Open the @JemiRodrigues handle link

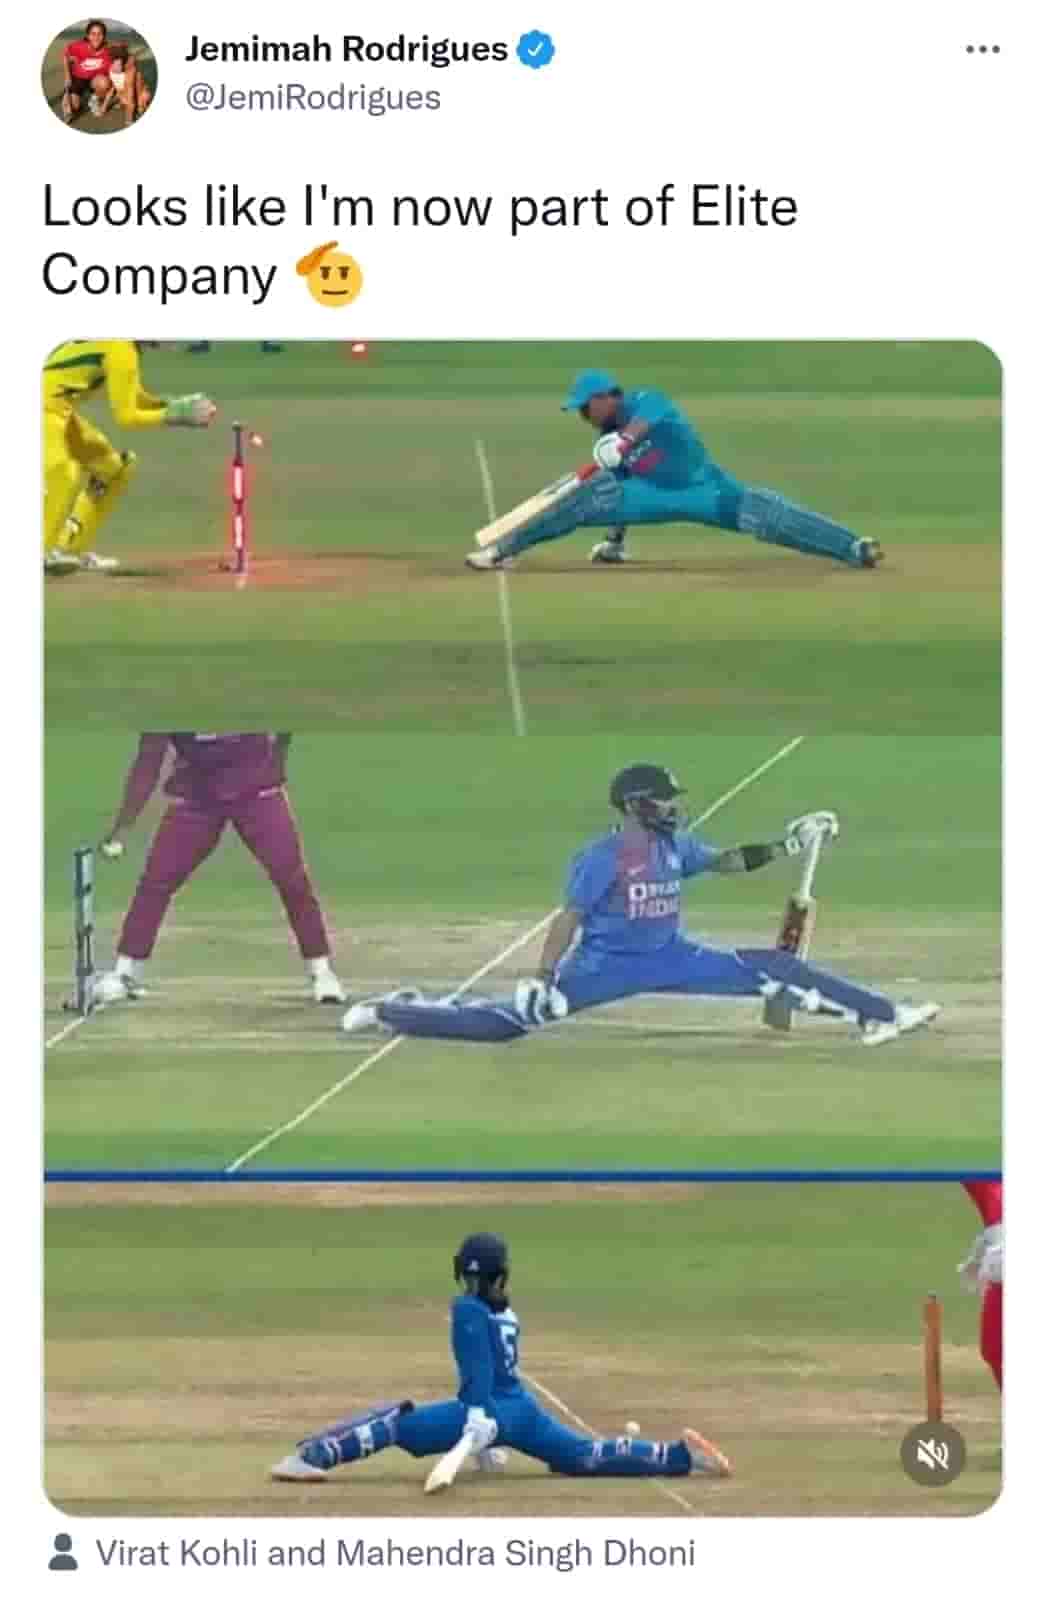(x=313, y=97)
